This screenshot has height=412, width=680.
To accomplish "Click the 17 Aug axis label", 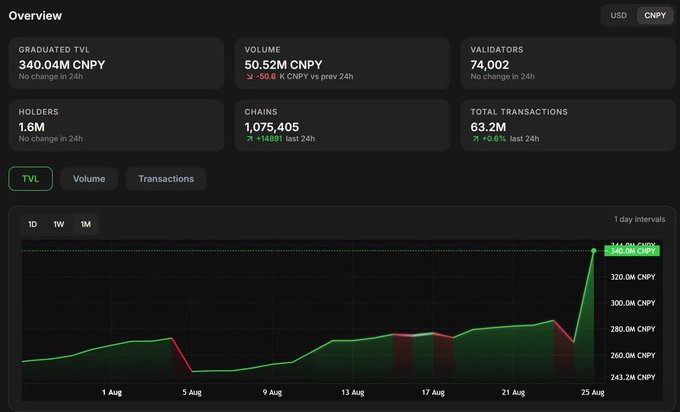I will [x=433, y=392].
